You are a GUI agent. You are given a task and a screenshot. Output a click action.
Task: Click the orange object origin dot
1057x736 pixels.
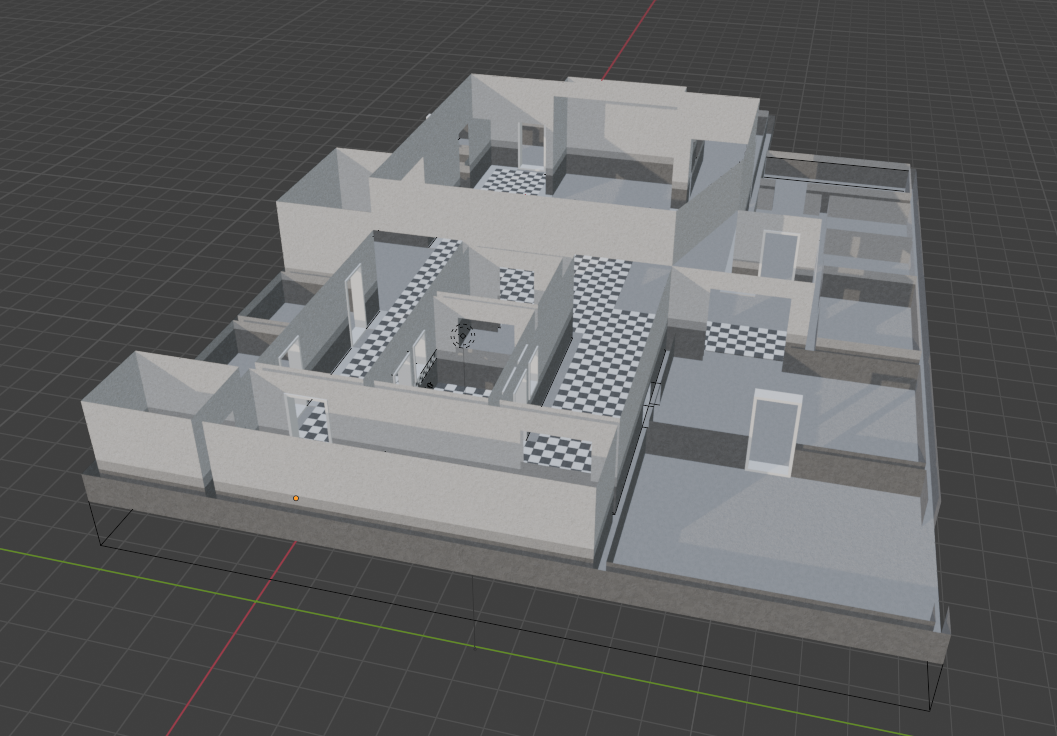click(x=296, y=498)
